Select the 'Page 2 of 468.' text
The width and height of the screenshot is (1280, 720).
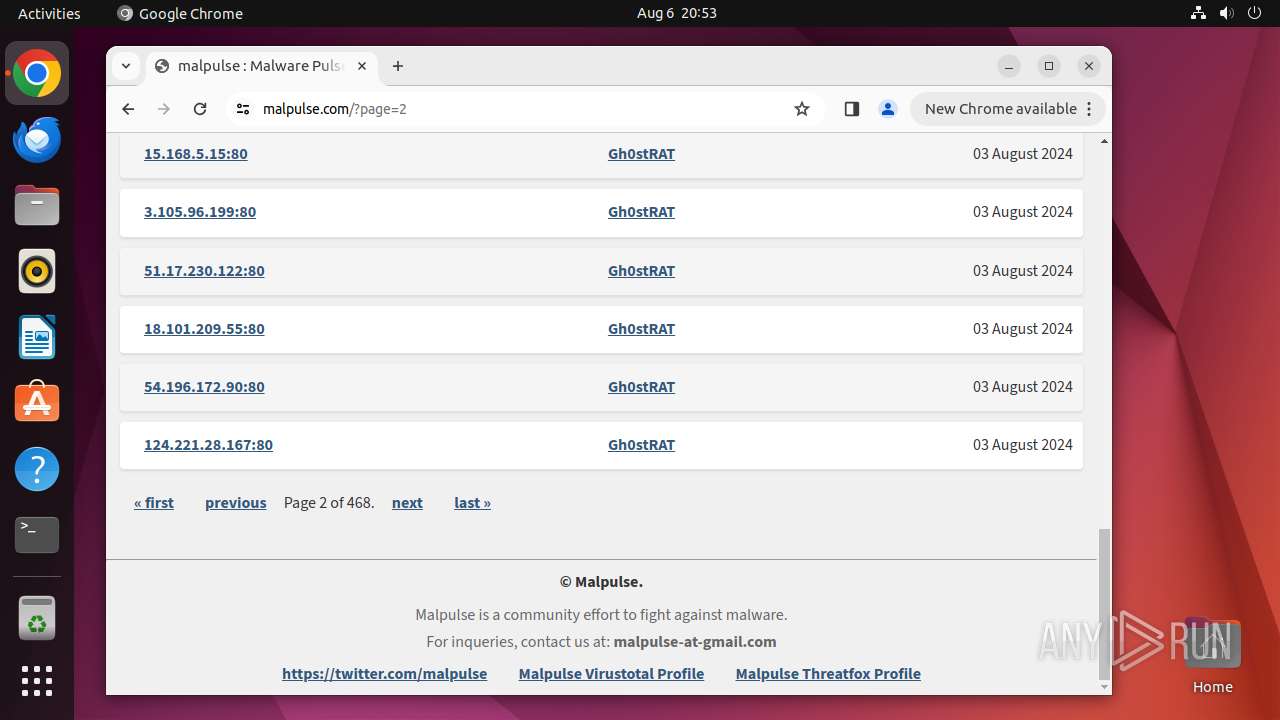point(329,503)
